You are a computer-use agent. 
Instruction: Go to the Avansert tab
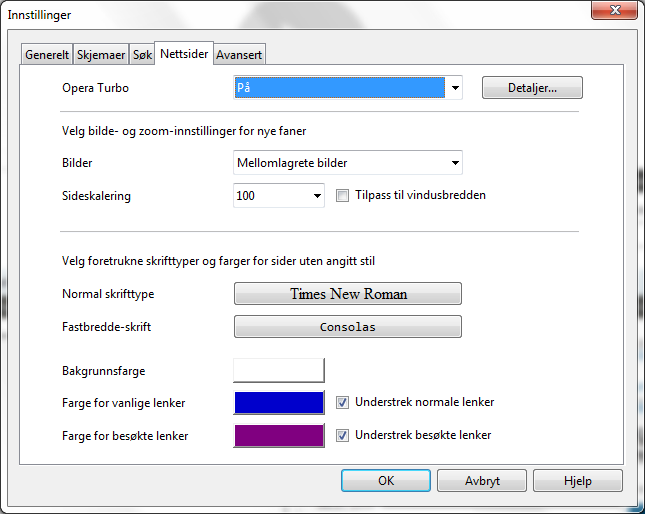click(240, 56)
